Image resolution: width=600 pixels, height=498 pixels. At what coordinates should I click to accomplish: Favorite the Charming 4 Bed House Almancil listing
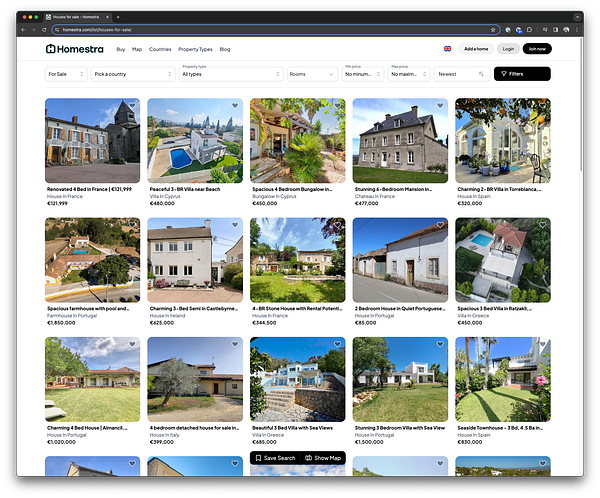(x=132, y=344)
